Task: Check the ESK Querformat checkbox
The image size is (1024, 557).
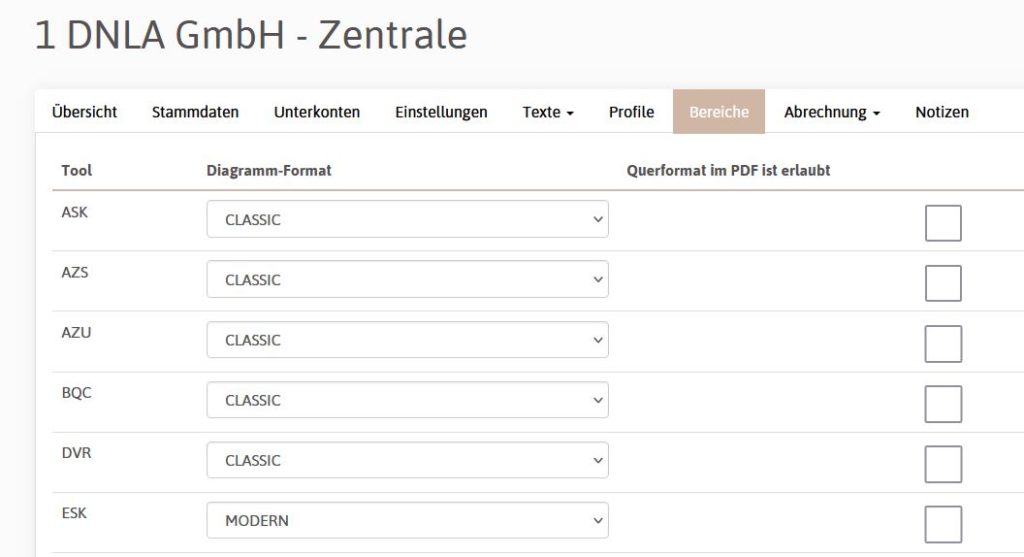Action: click(x=943, y=524)
